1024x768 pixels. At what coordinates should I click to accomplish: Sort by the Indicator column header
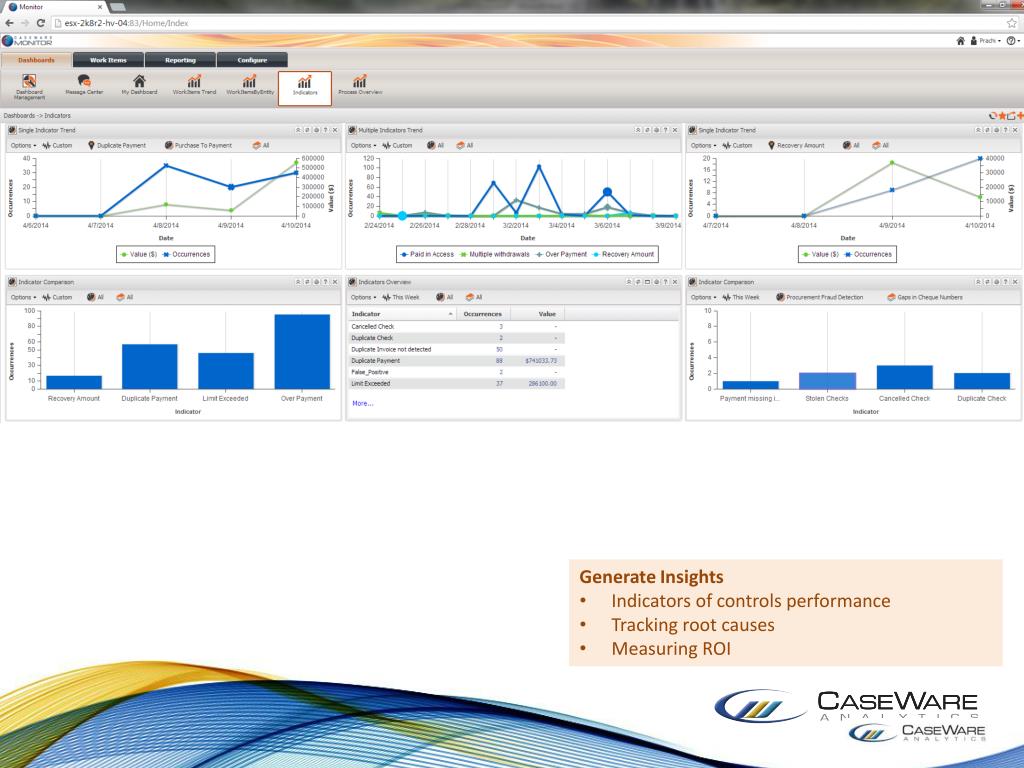click(402, 314)
